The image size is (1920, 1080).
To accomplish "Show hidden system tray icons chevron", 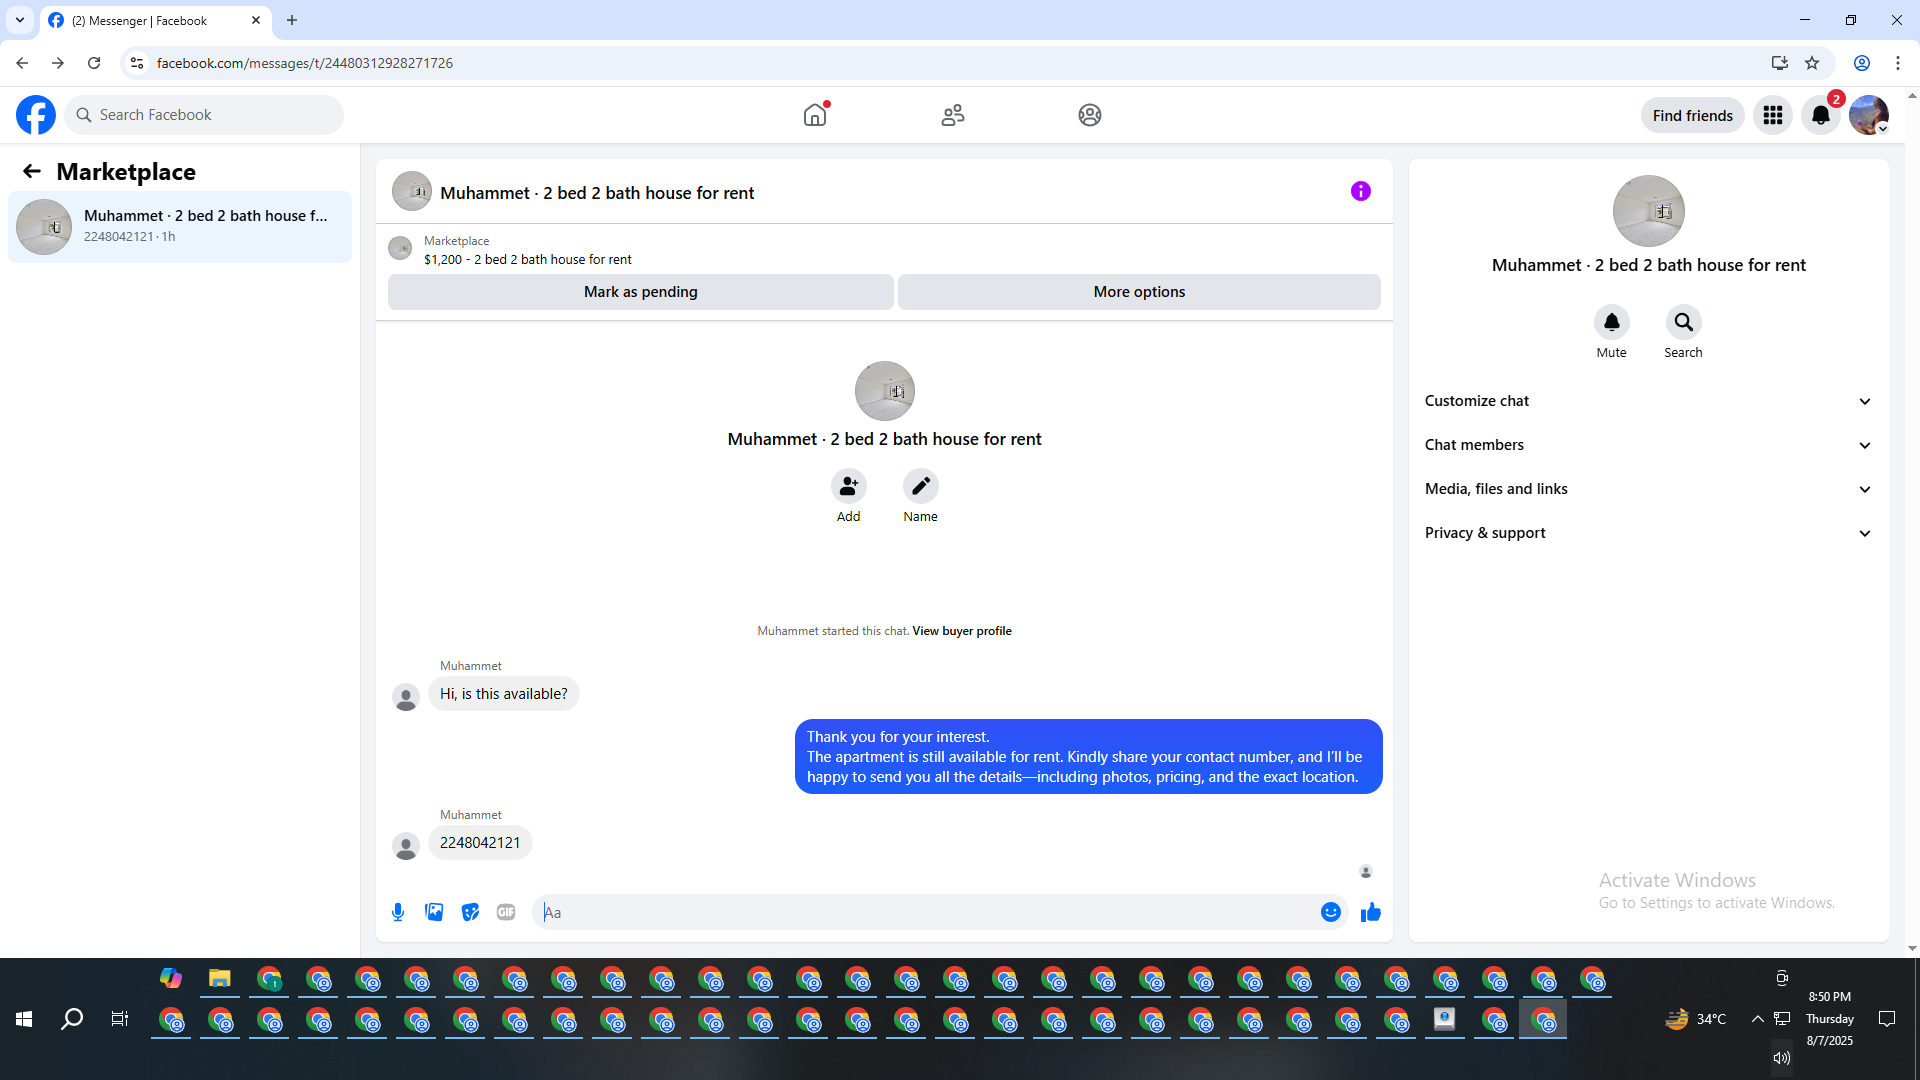I will click(x=1757, y=1019).
